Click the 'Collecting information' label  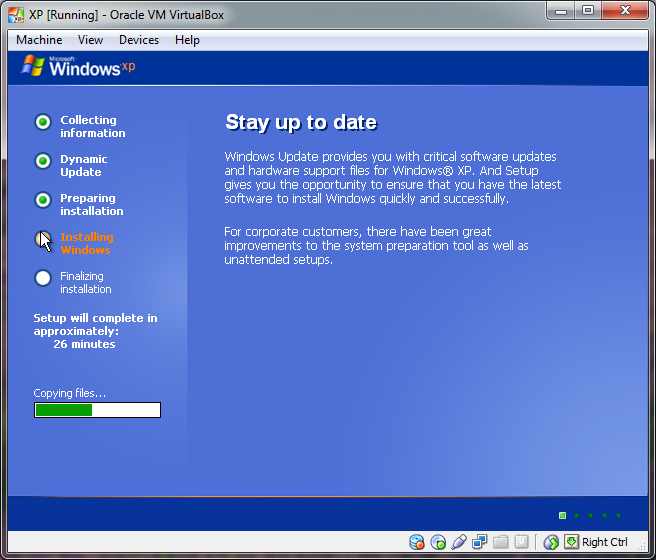point(92,126)
